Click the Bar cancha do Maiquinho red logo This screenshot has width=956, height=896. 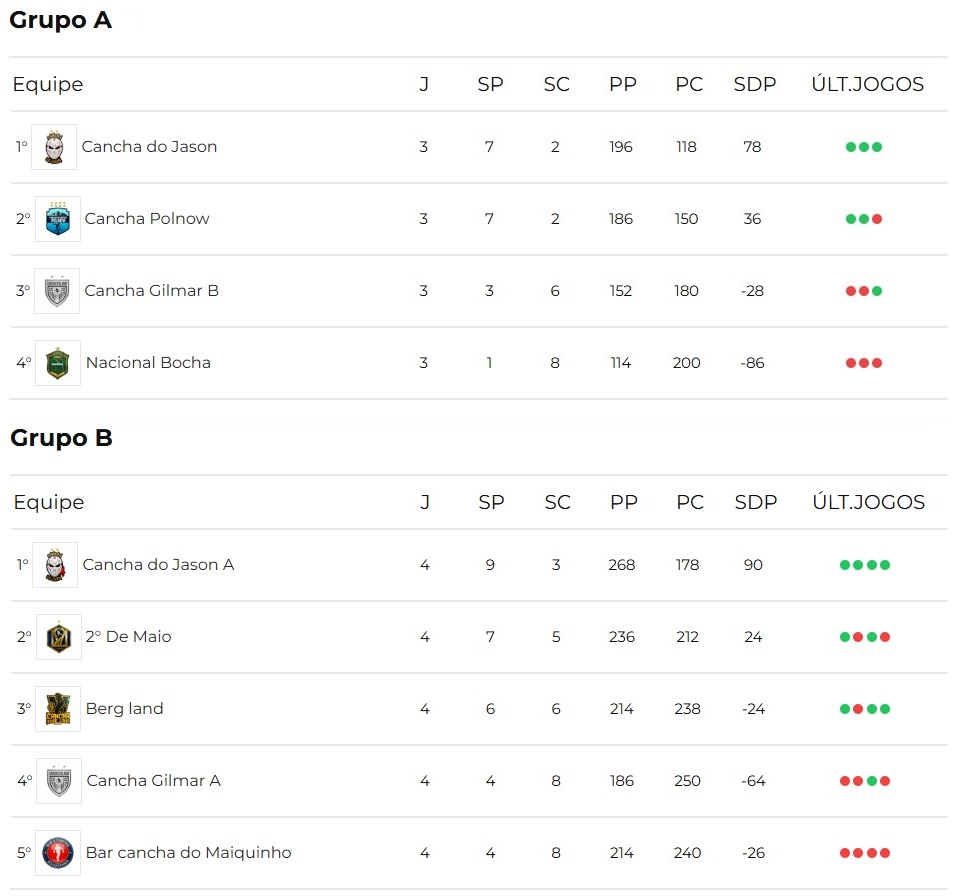[x=58, y=853]
